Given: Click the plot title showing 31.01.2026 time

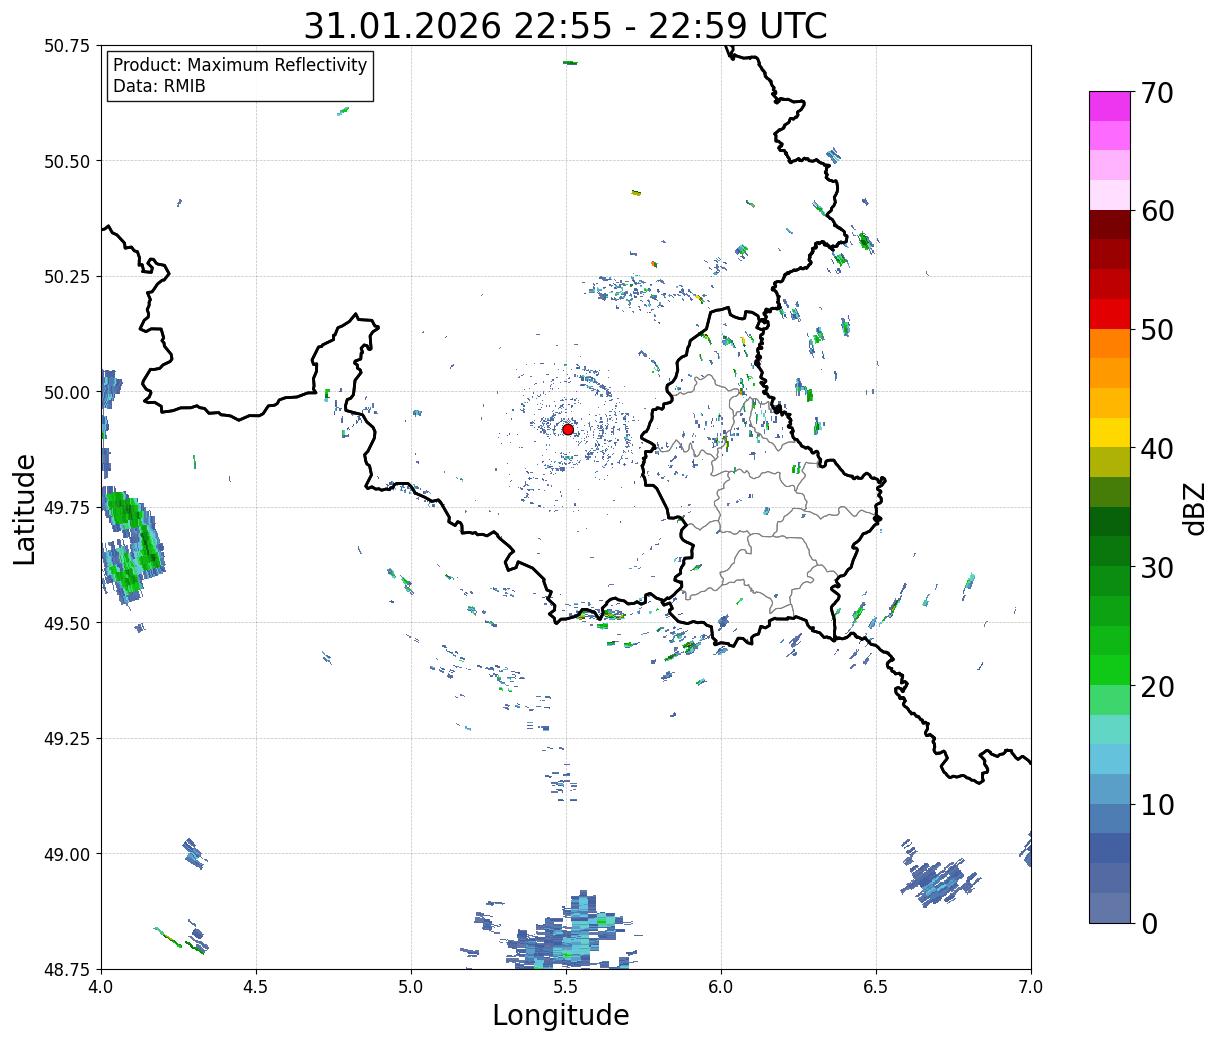Looking at the screenshot, I should 565,26.
